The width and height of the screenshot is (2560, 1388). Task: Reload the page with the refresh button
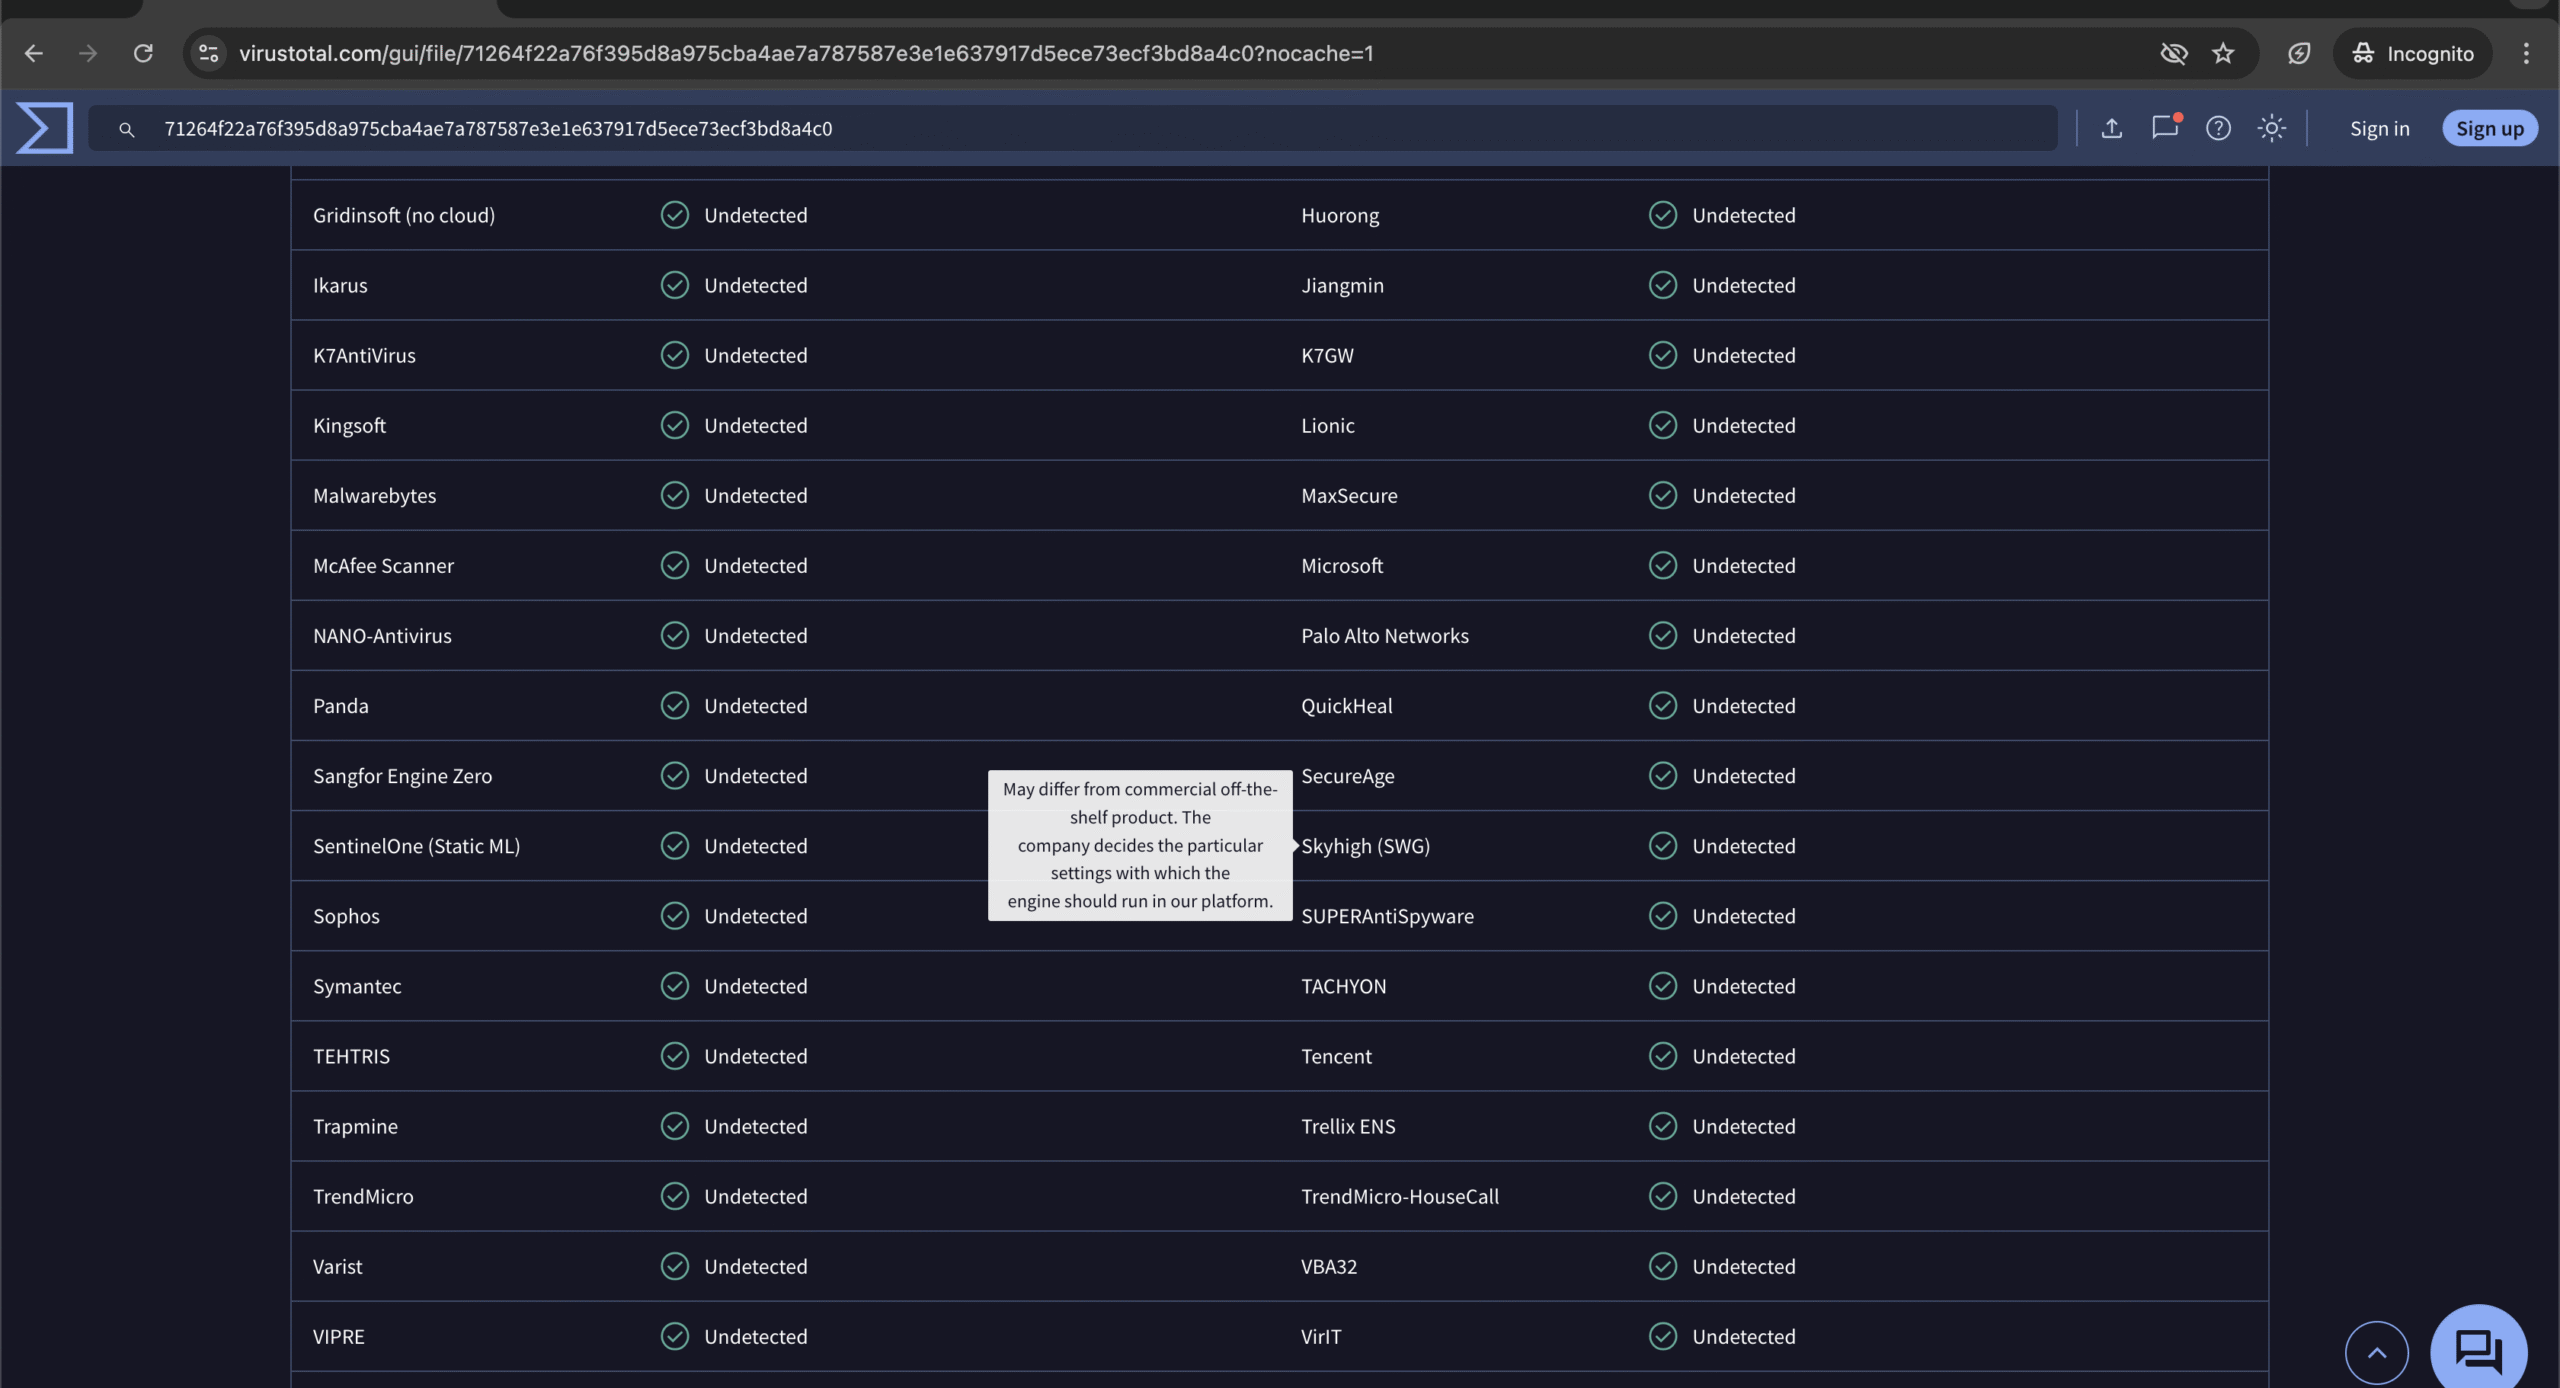143,53
